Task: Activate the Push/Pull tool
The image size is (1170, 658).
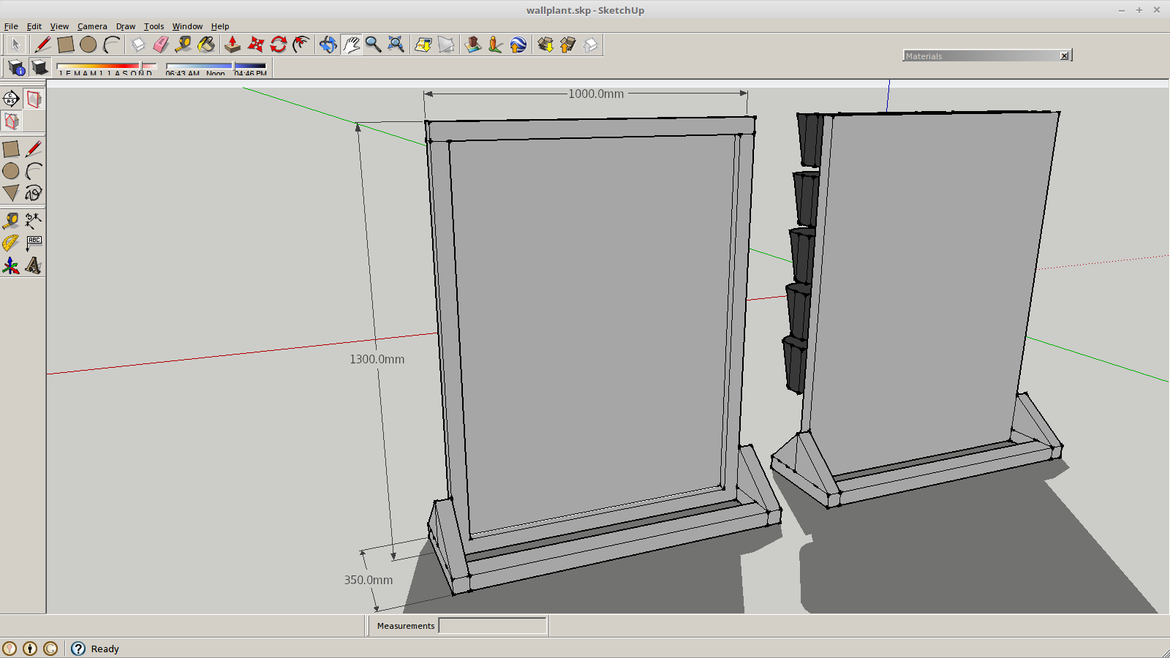Action: 232,44
